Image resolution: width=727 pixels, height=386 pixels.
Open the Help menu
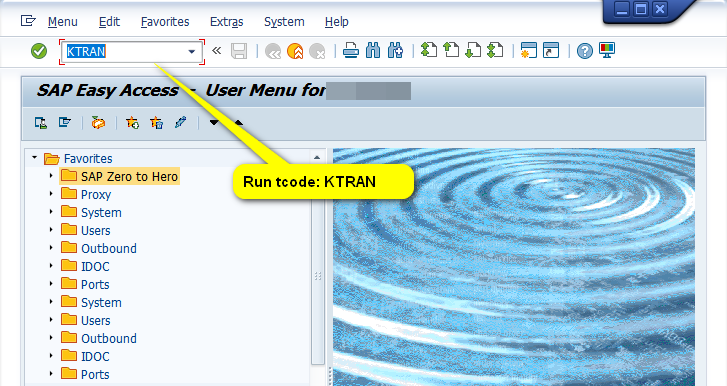coord(337,22)
